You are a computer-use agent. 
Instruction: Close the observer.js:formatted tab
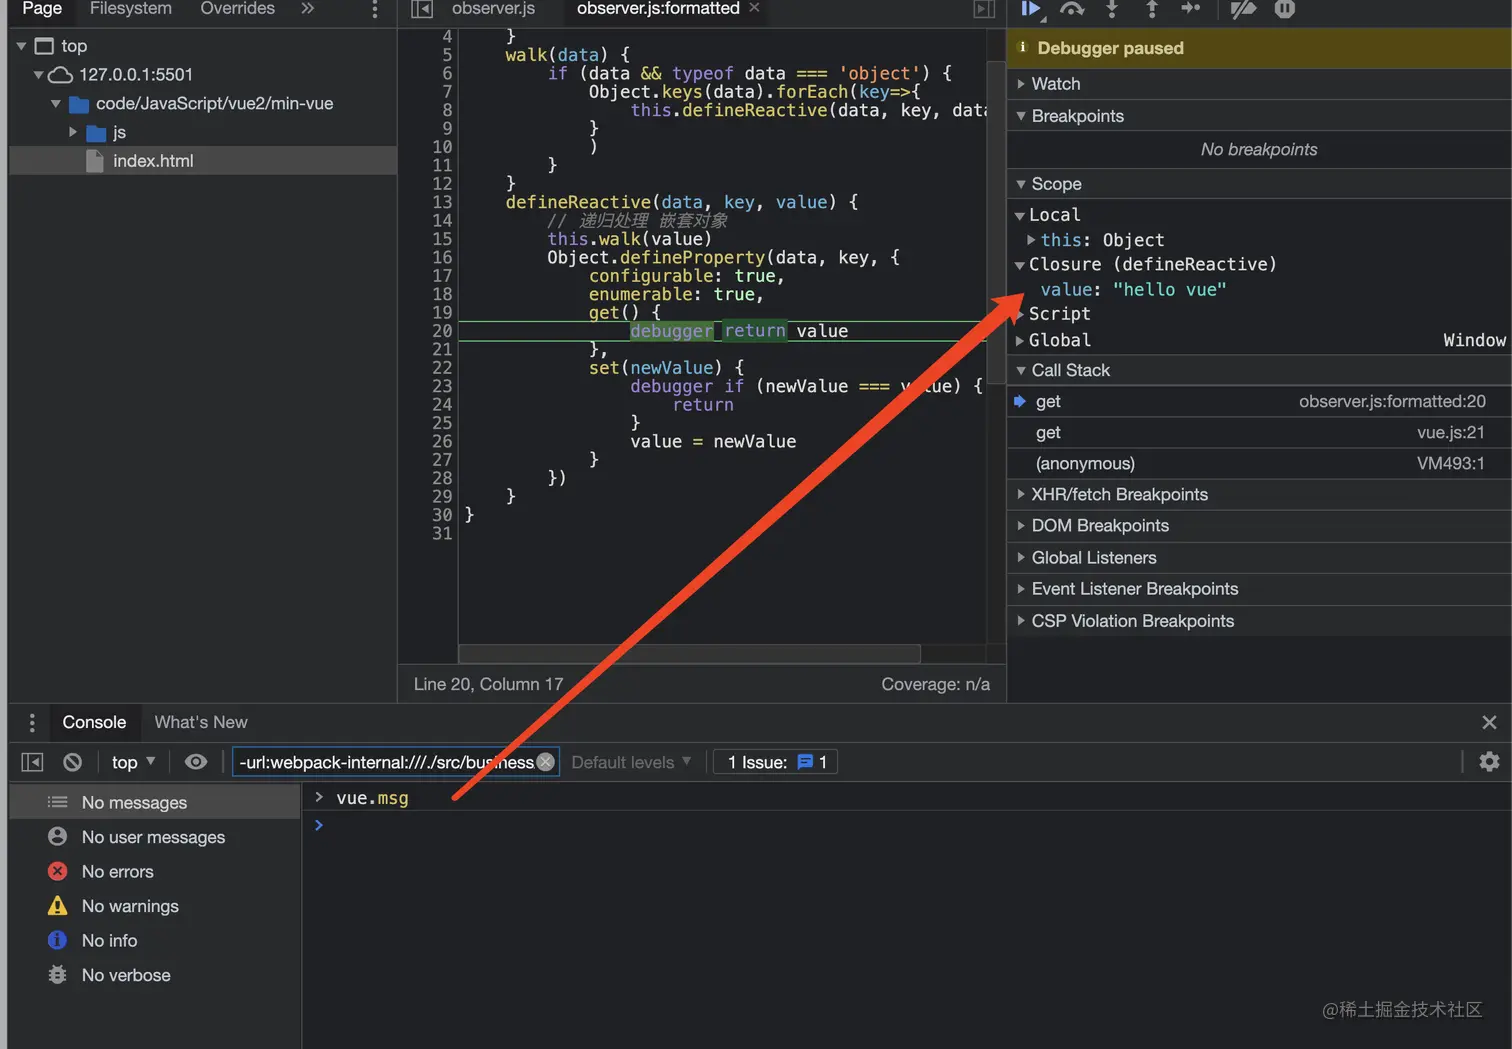coord(754,8)
